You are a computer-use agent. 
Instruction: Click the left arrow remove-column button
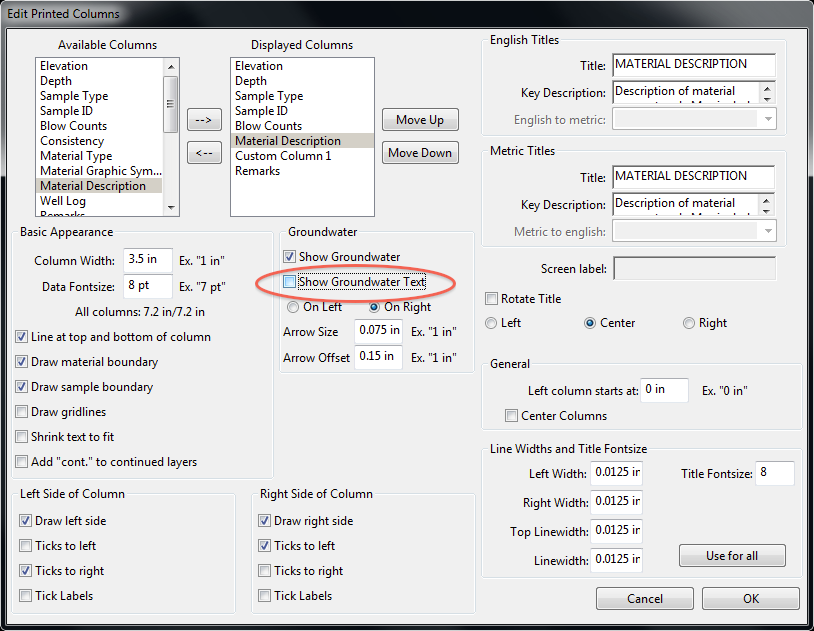(x=204, y=153)
